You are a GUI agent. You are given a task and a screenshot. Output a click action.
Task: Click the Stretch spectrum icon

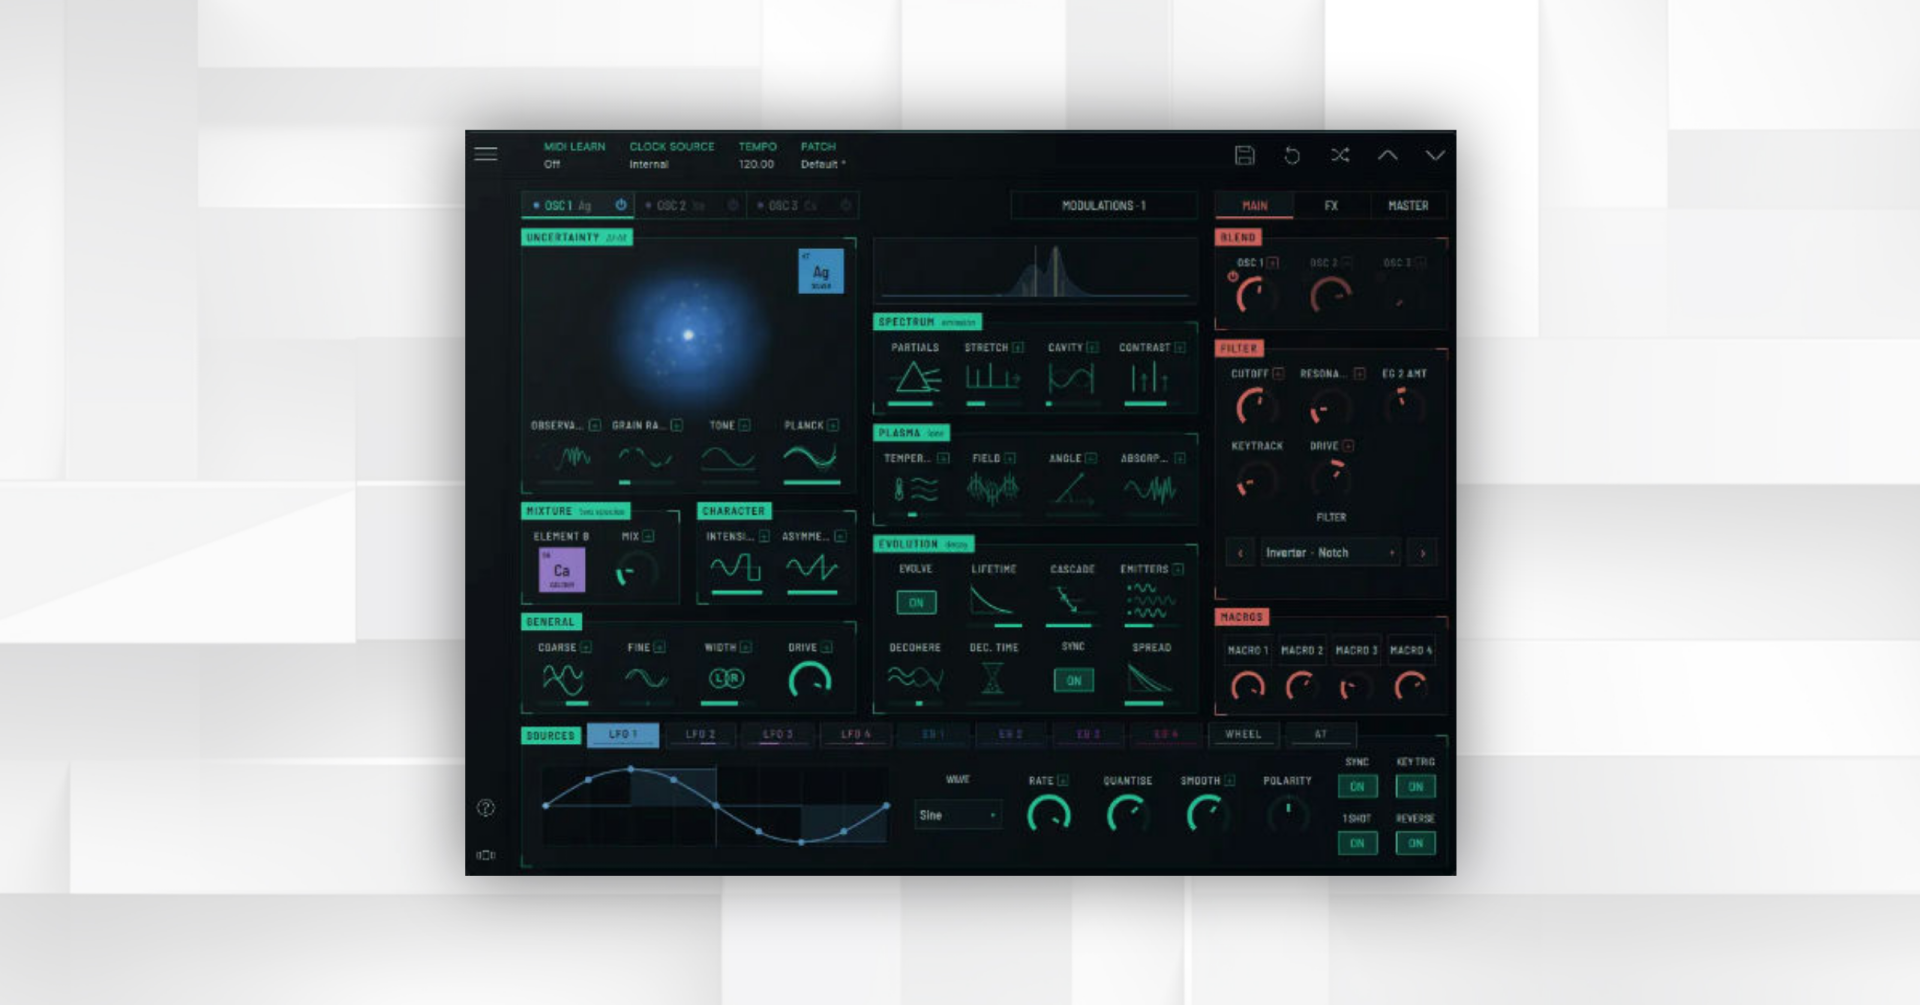coord(992,378)
